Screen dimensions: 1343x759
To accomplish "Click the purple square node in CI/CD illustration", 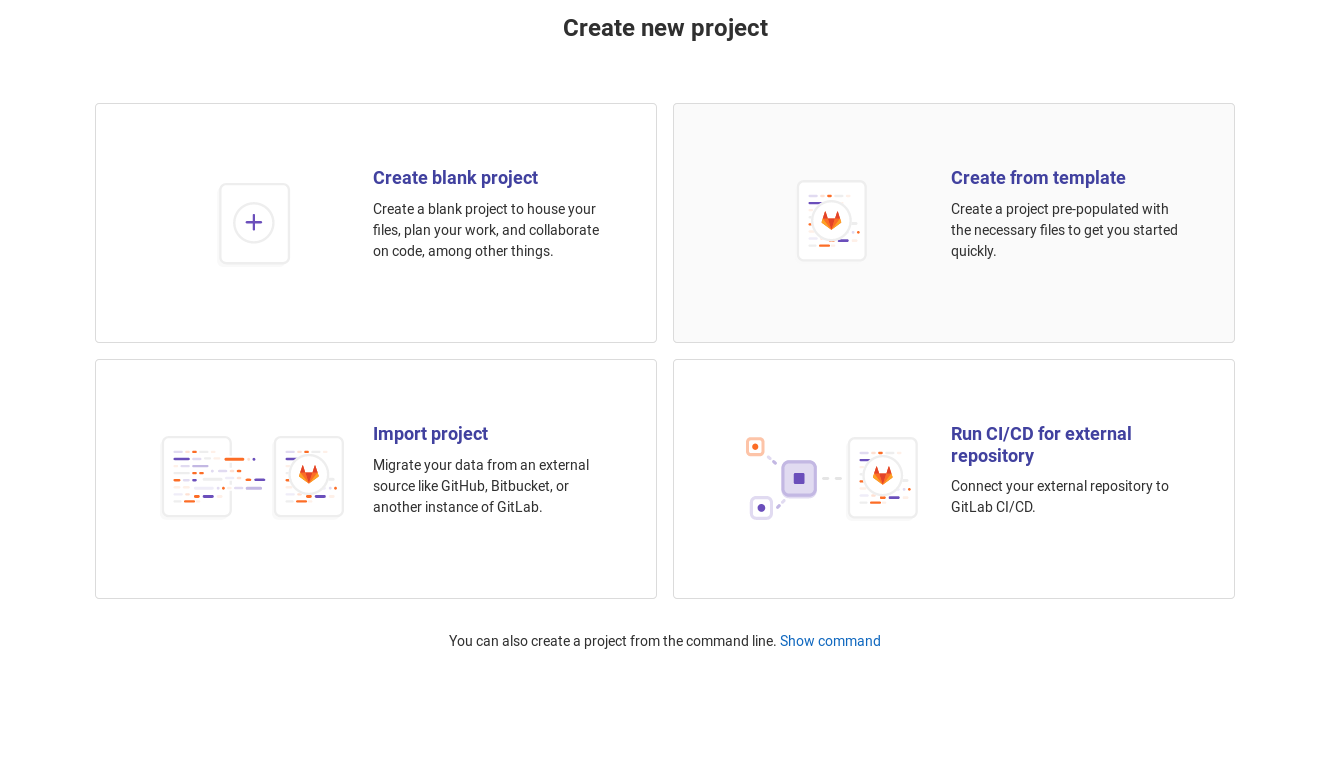I will [x=798, y=478].
